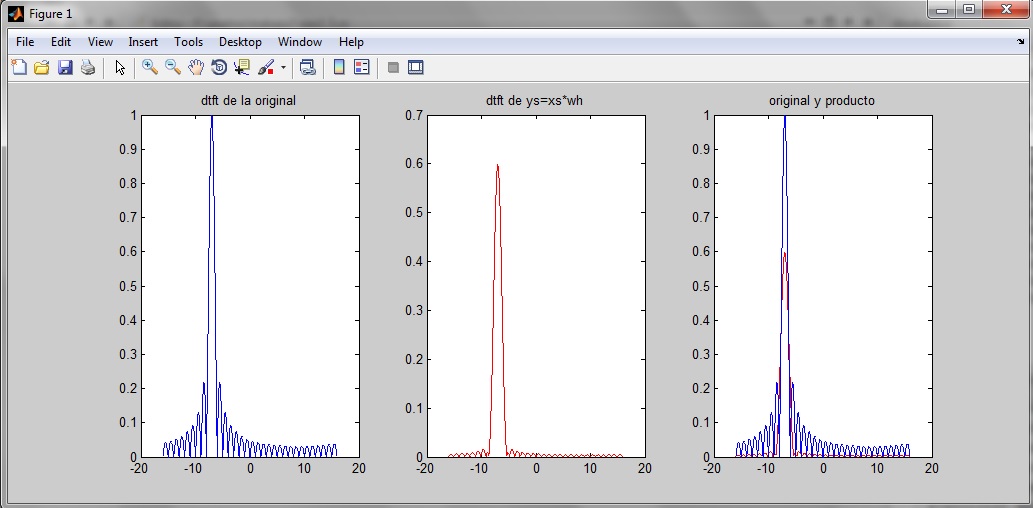
Task: Select the Zoom Out magnifier tool
Action: click(173, 68)
